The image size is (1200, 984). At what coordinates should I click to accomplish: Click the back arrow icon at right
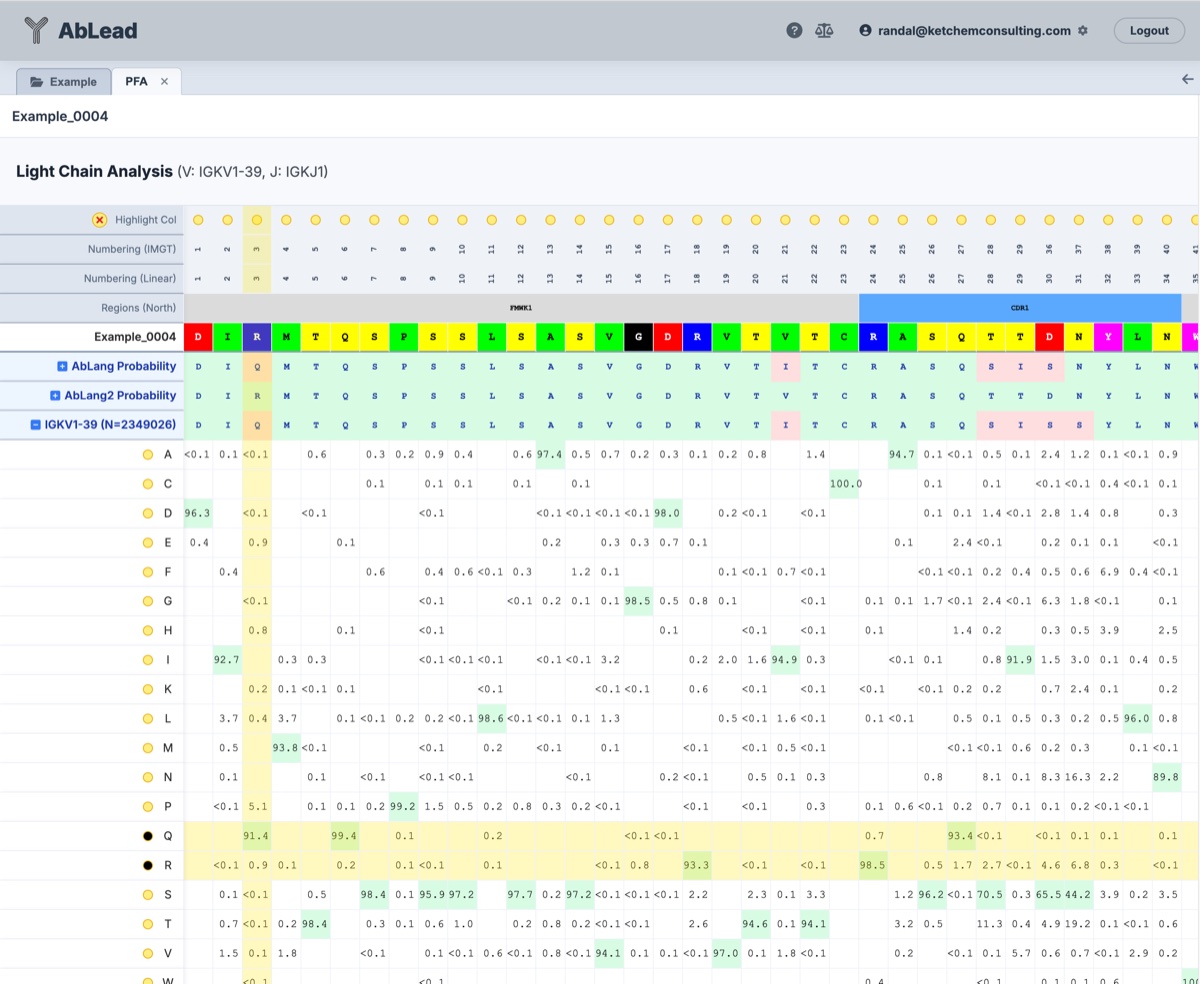coord(1187,80)
